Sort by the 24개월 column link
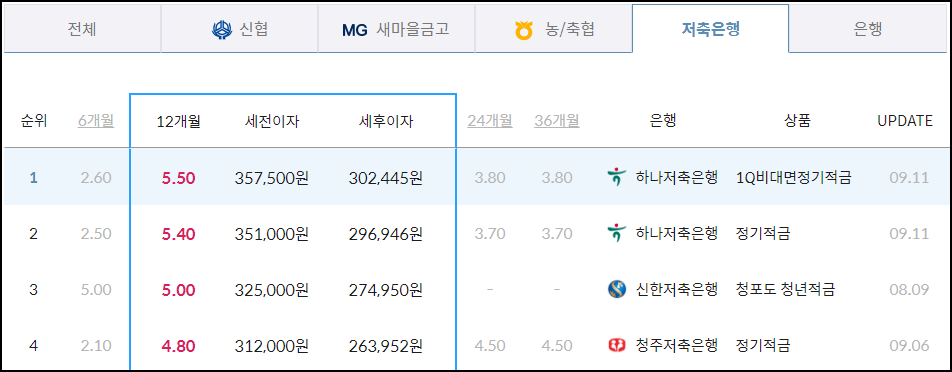Viewport: 952px width, 372px height. click(x=490, y=121)
